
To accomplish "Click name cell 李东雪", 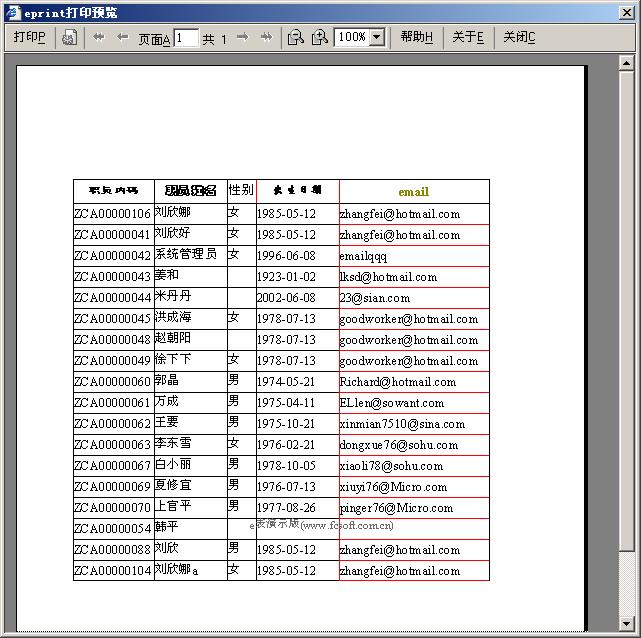I will click(191, 445).
